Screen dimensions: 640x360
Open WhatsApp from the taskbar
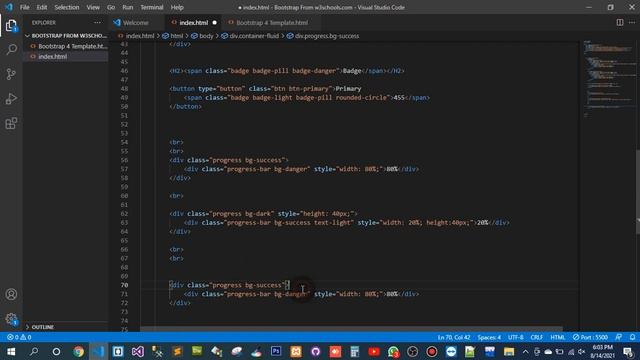click(x=393, y=351)
